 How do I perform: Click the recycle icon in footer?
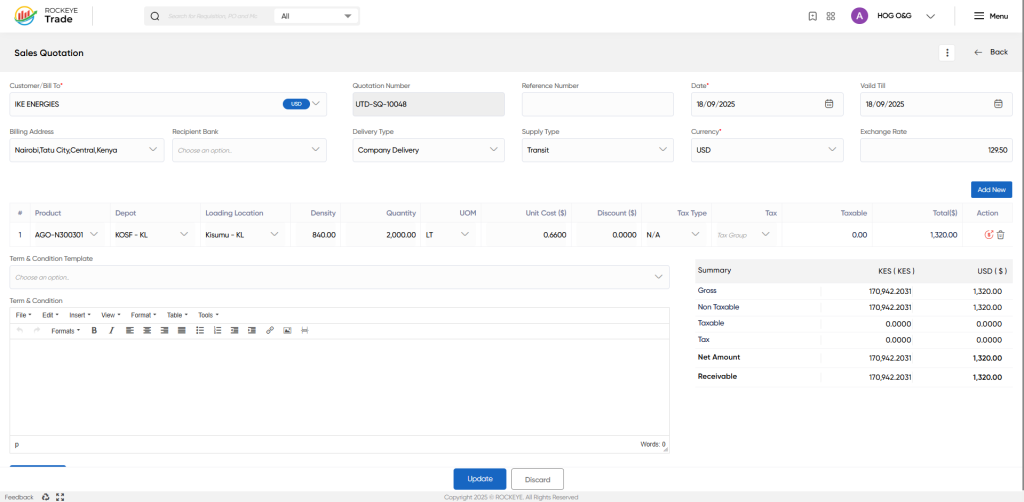(46, 497)
